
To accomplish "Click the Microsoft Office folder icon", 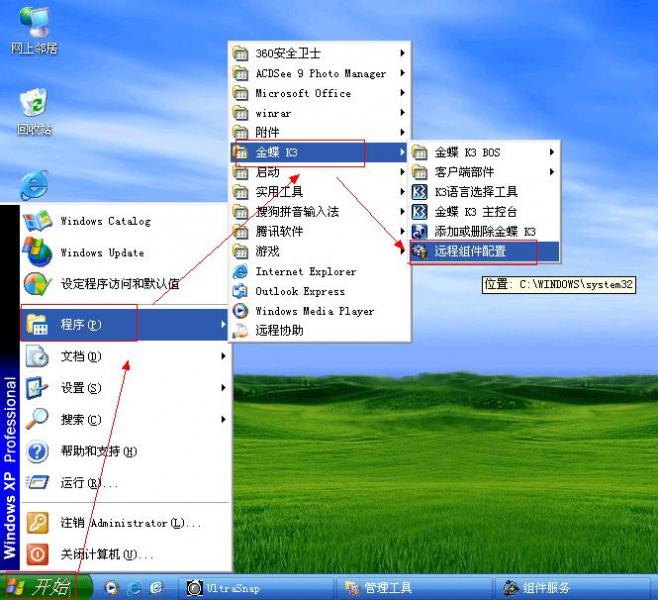I will 240,93.
